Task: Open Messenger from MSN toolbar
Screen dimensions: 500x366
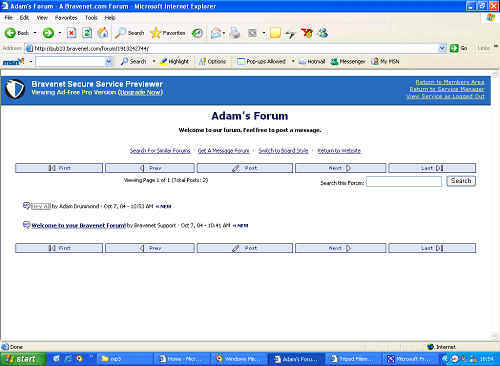Action: click(348, 61)
